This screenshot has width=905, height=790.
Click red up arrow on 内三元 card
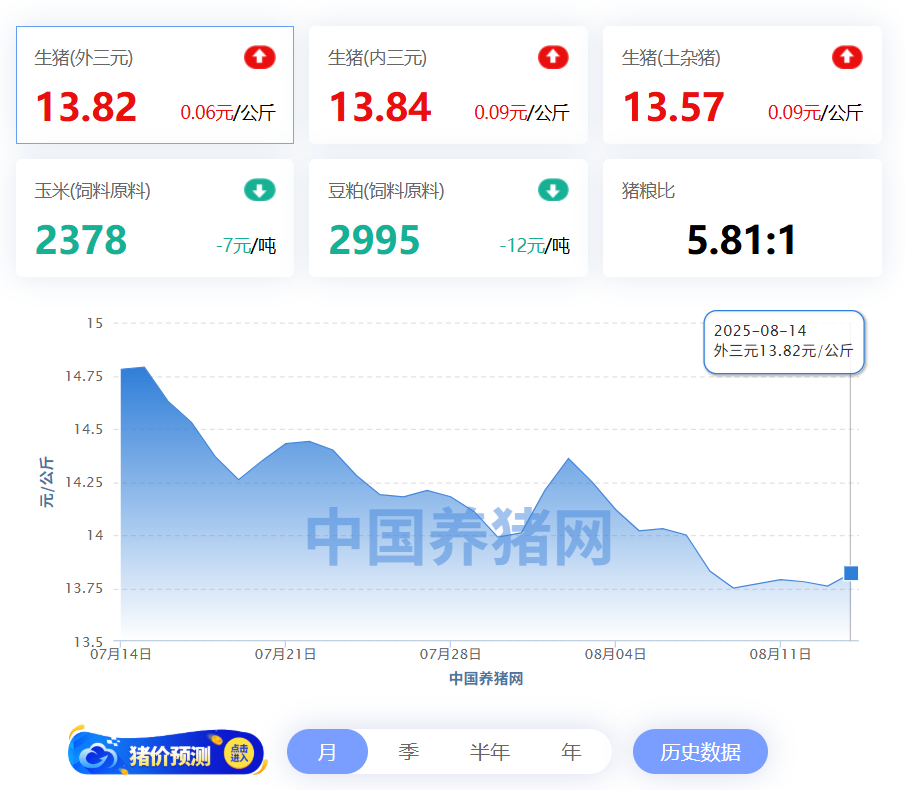click(x=554, y=57)
